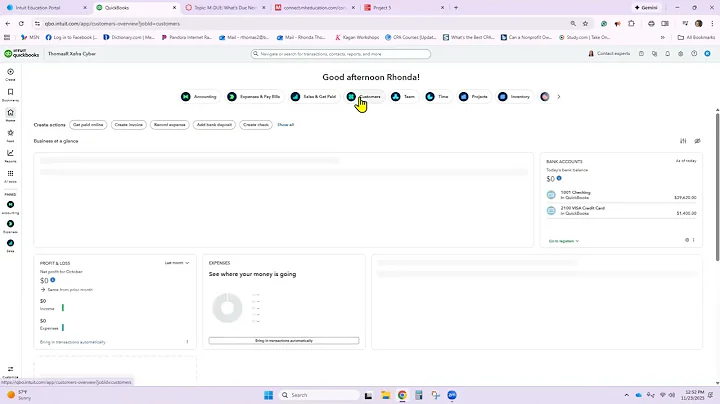Image resolution: width=720 pixels, height=404 pixels.
Task: Open the dashboard customize sliders icon
Action: [683, 141]
